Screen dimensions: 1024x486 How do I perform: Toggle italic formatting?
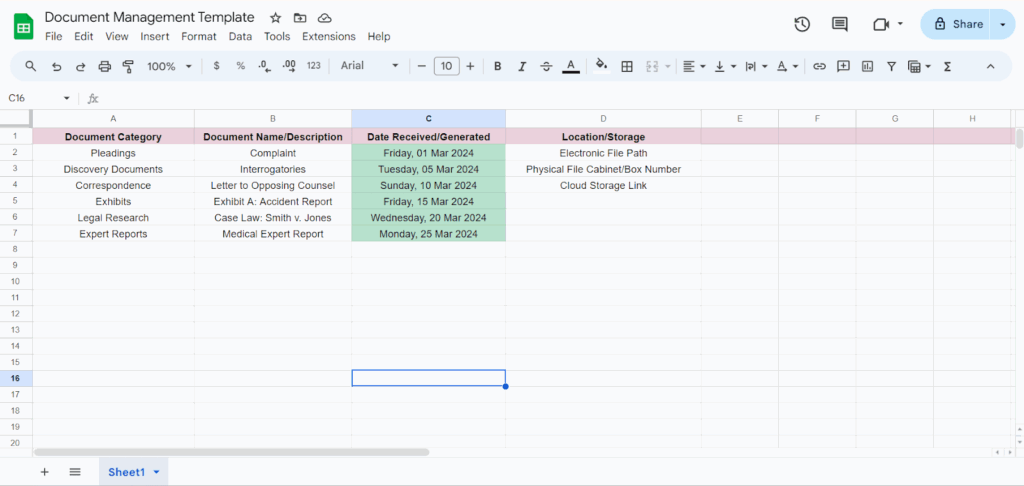tap(522, 66)
